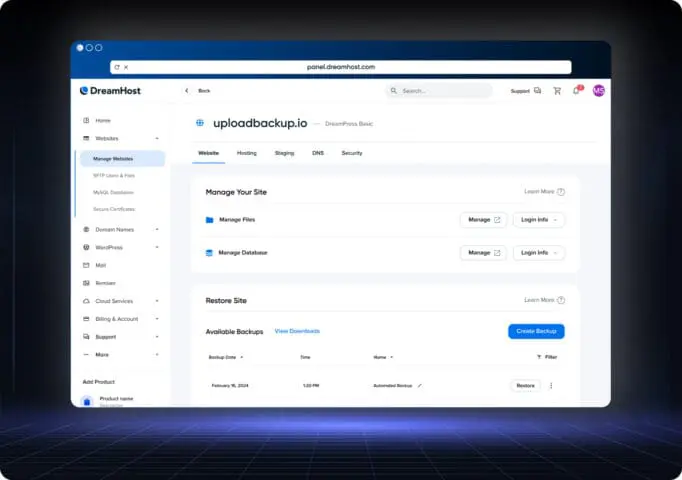Switch to the Security tab
Screen dimensions: 682x480
pyautogui.click(x=352, y=153)
